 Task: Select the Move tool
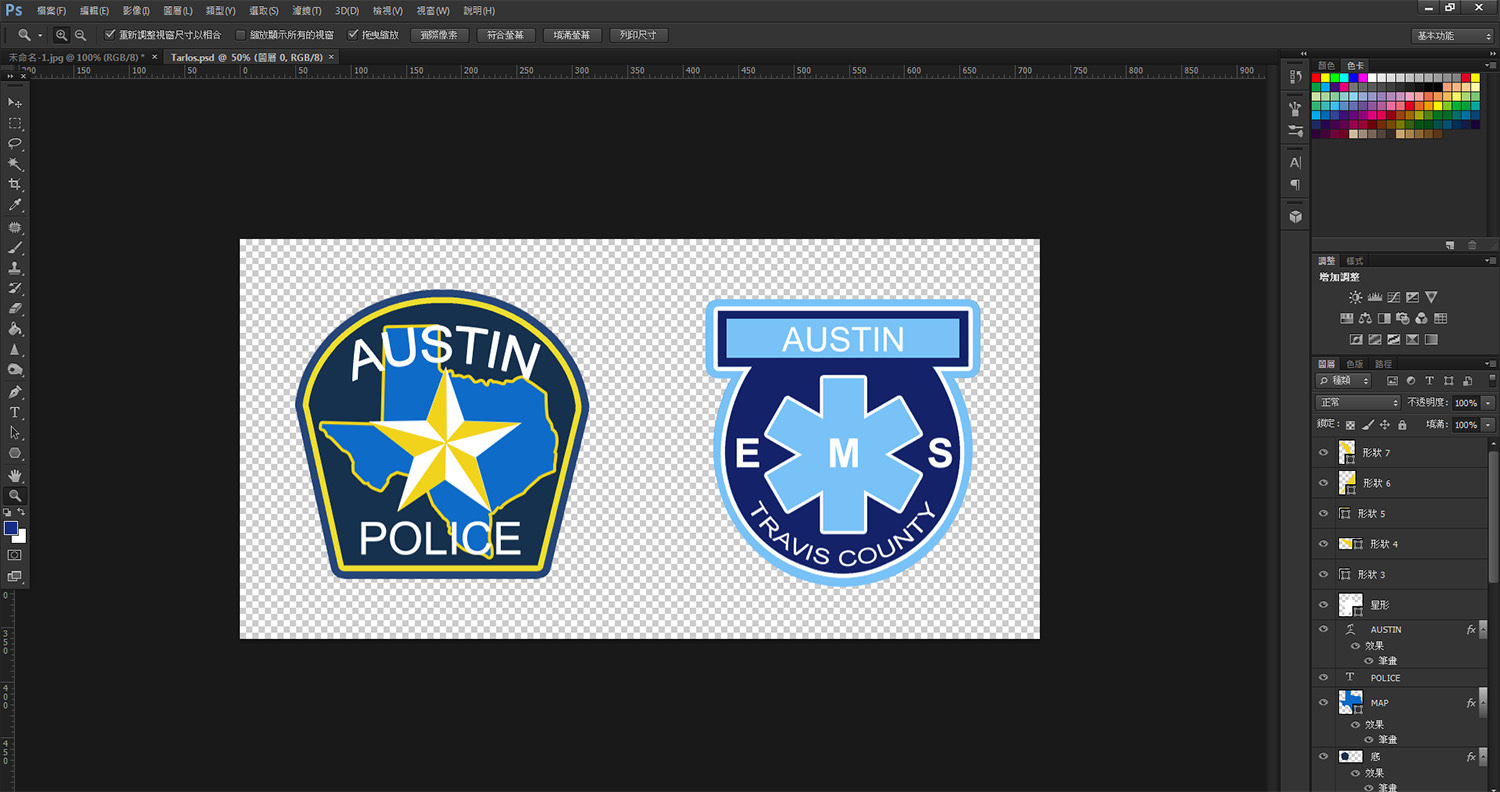(x=15, y=103)
